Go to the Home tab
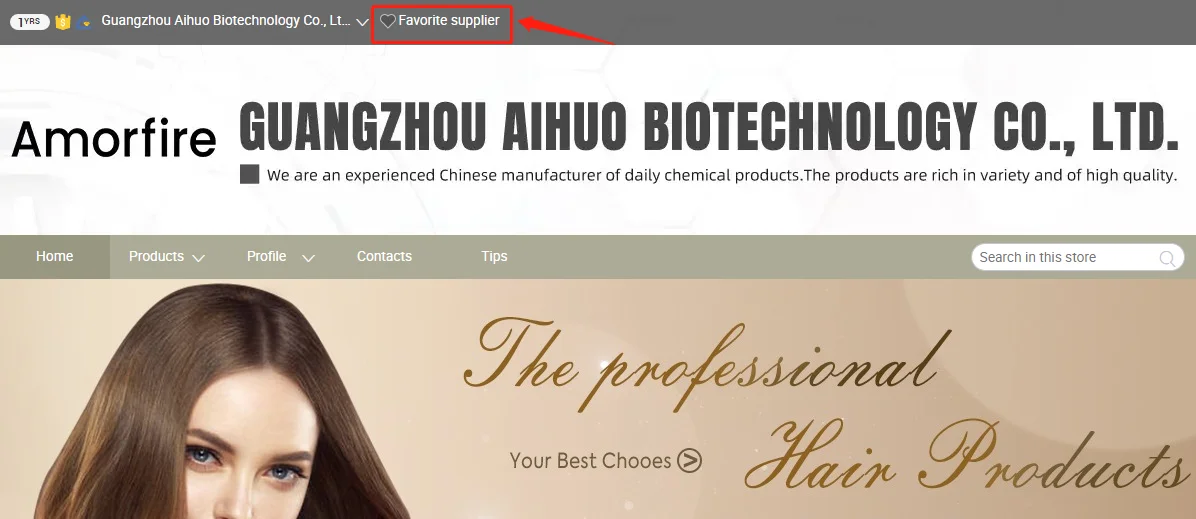 [x=55, y=256]
